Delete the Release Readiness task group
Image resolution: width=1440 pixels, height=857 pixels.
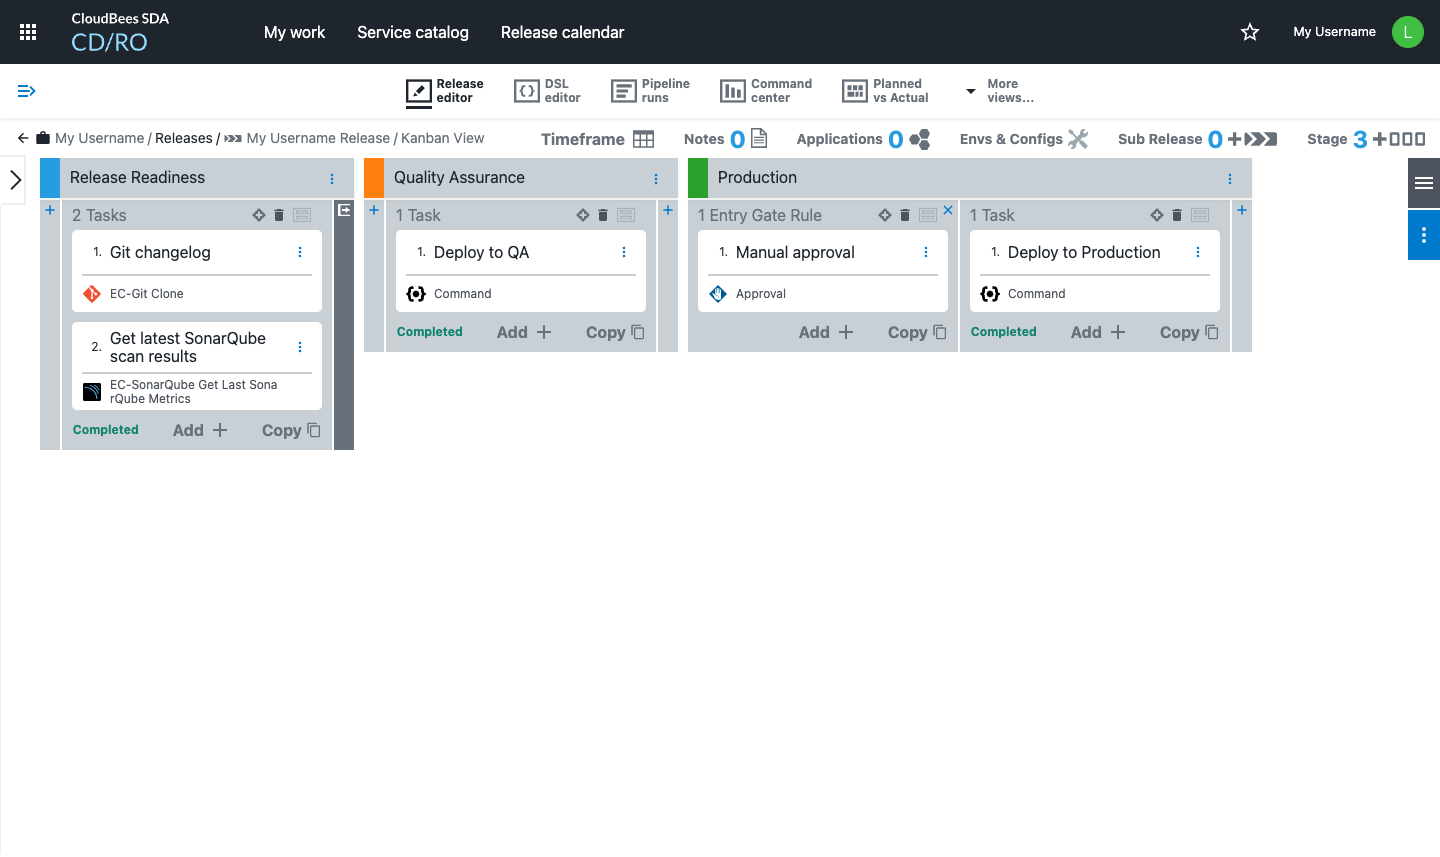pos(279,215)
